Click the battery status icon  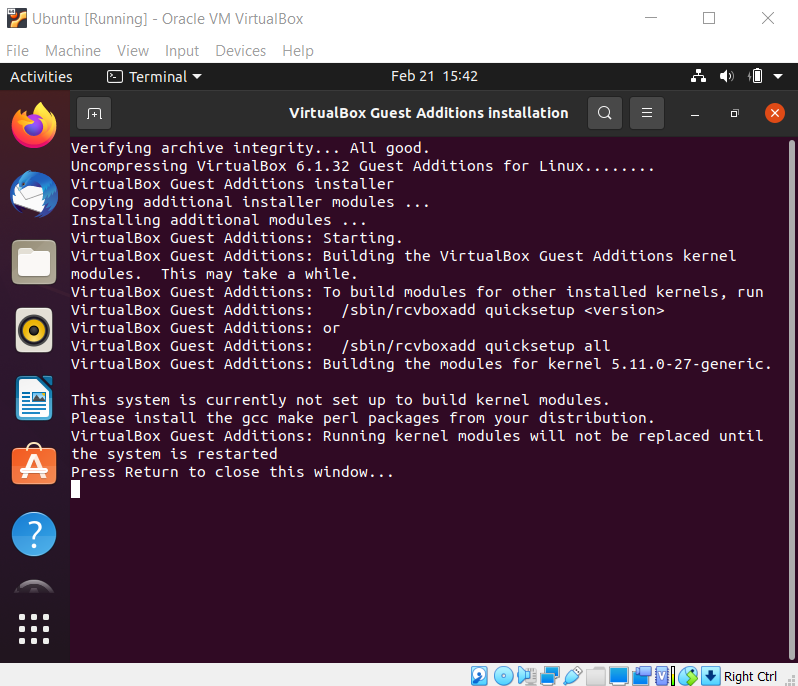[755, 76]
